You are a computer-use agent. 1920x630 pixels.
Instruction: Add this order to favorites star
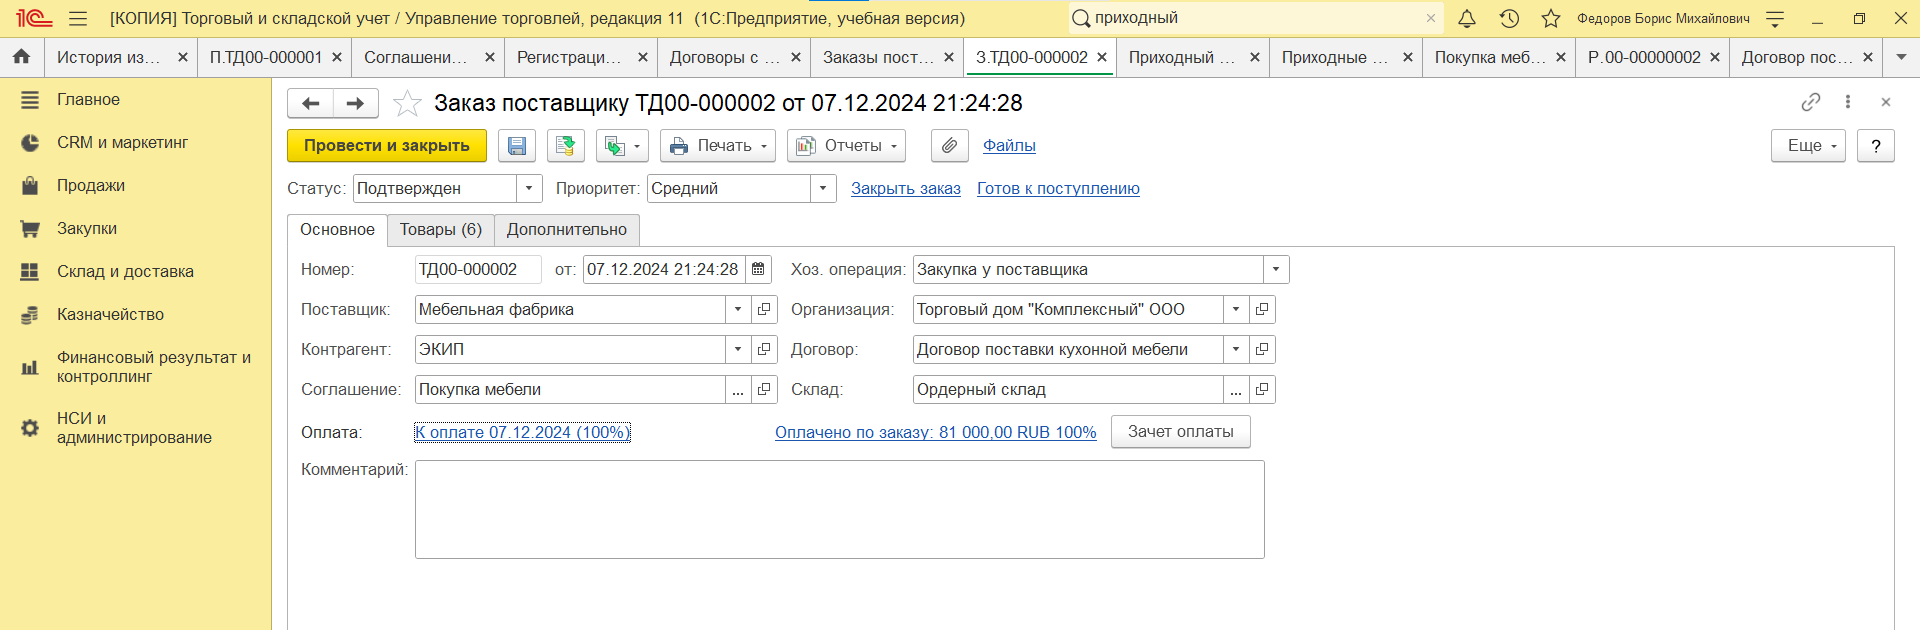point(406,103)
